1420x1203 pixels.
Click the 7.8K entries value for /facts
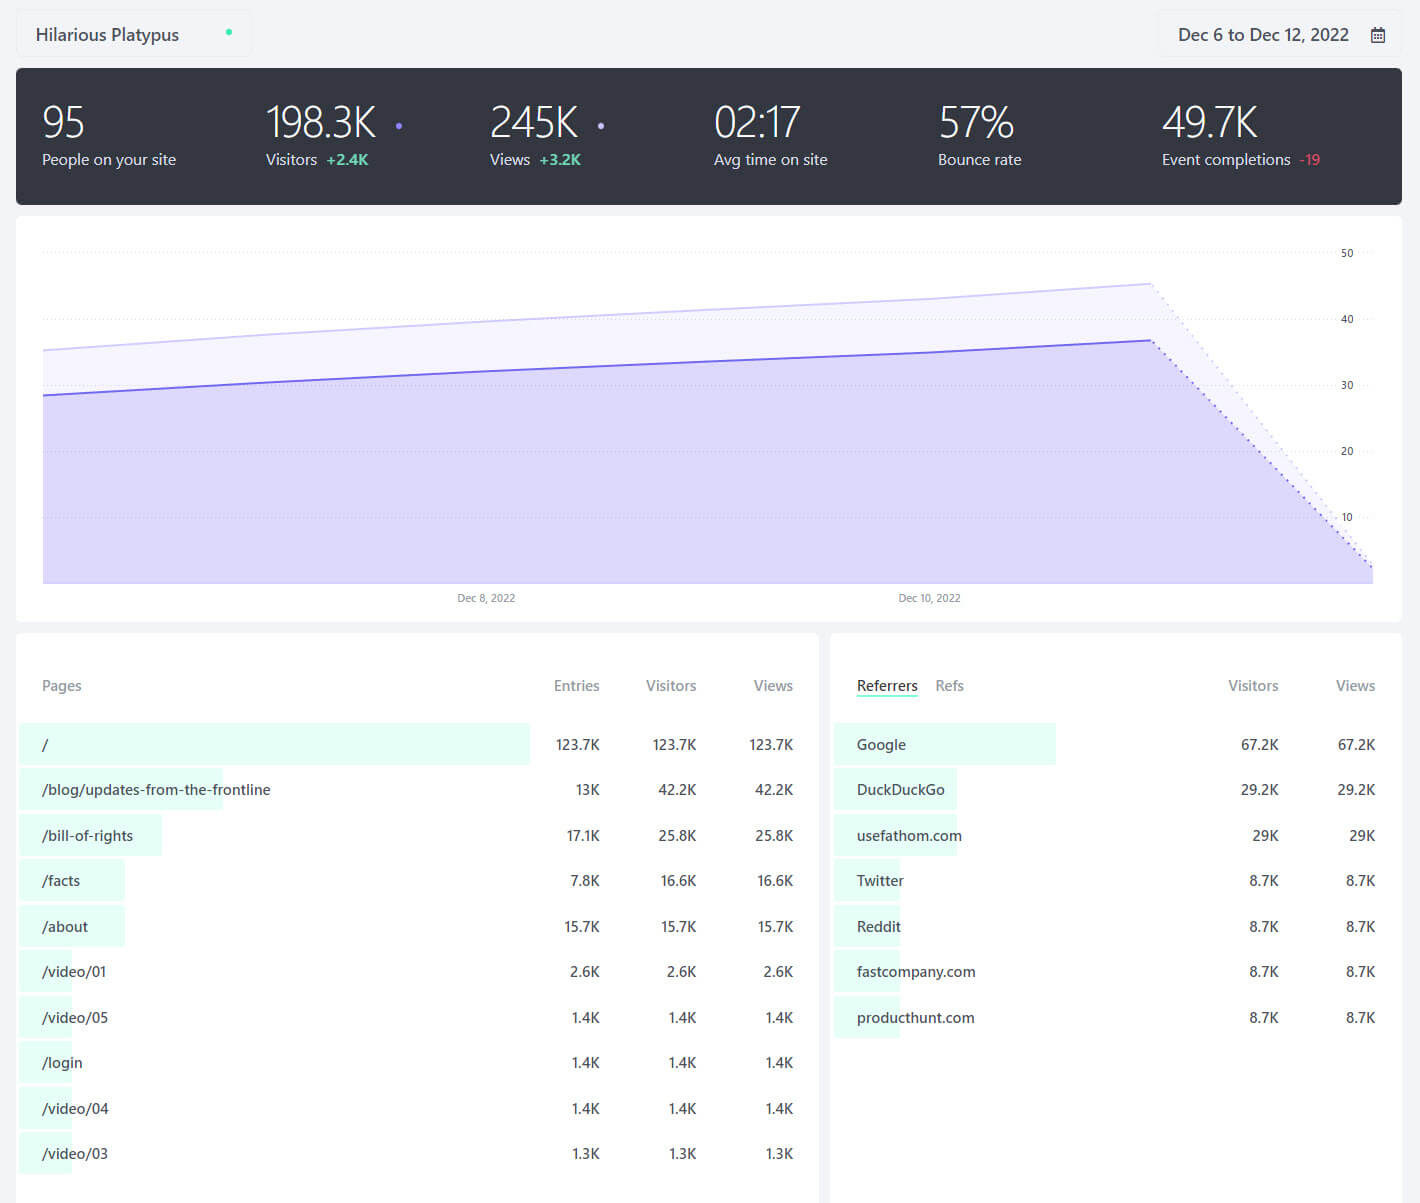585,881
